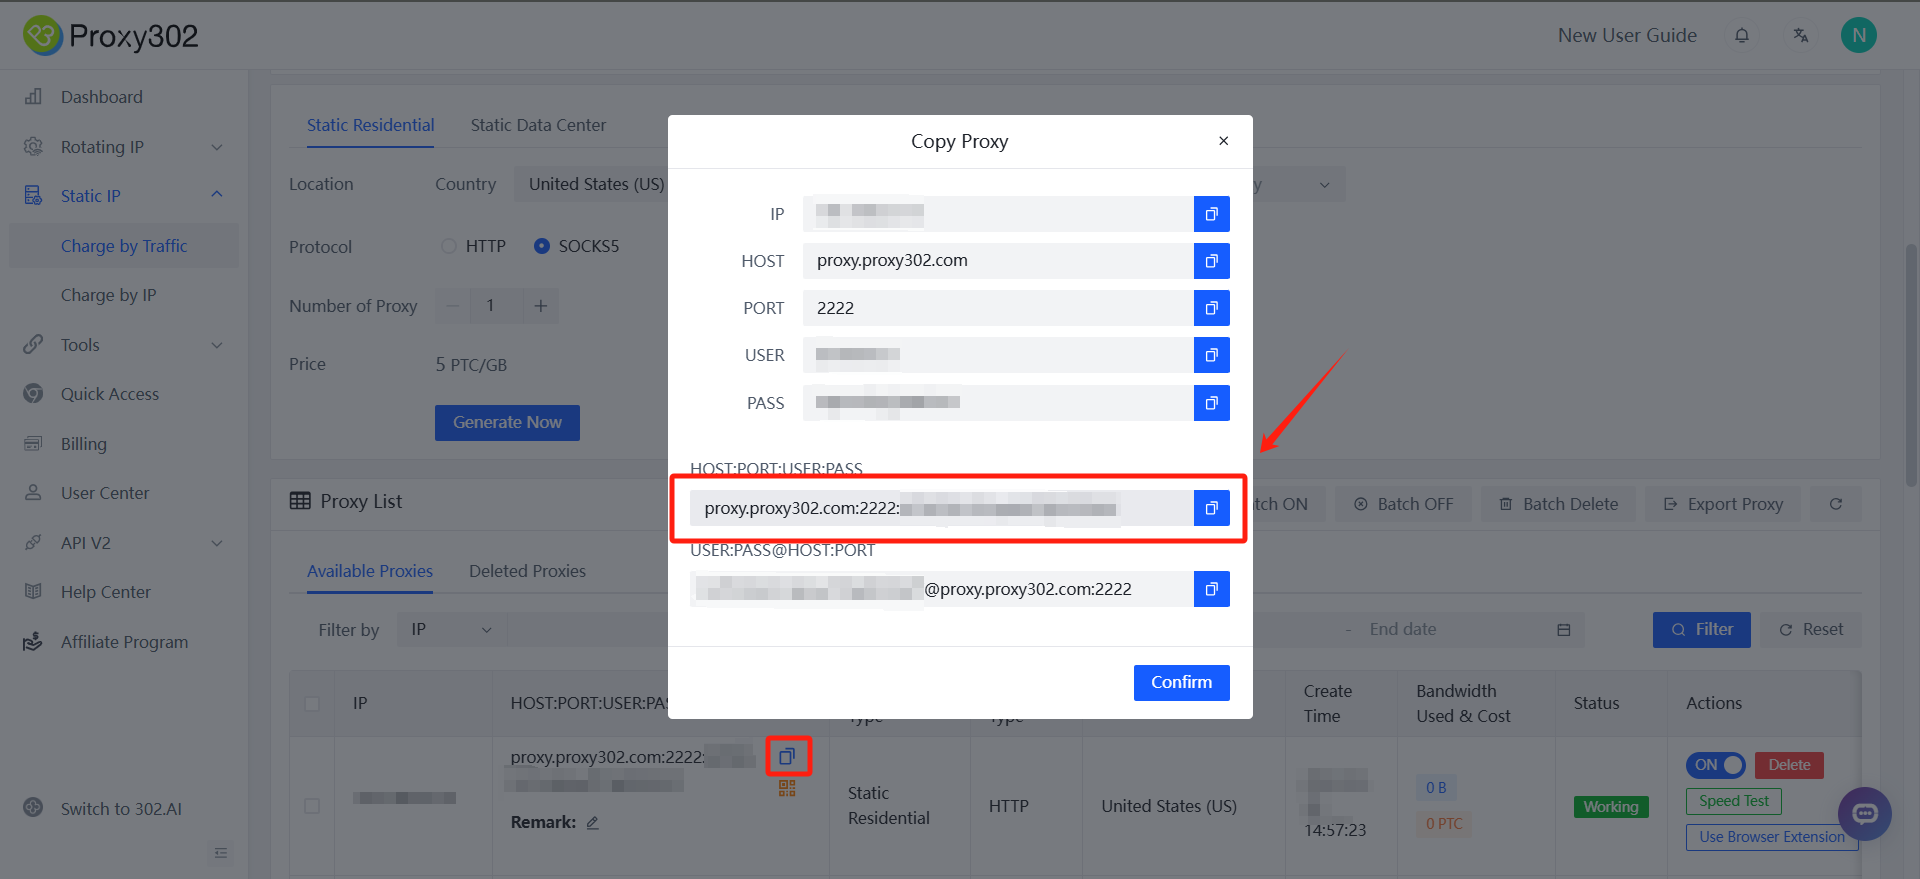Toggle the ON switch for the proxy

click(1715, 765)
